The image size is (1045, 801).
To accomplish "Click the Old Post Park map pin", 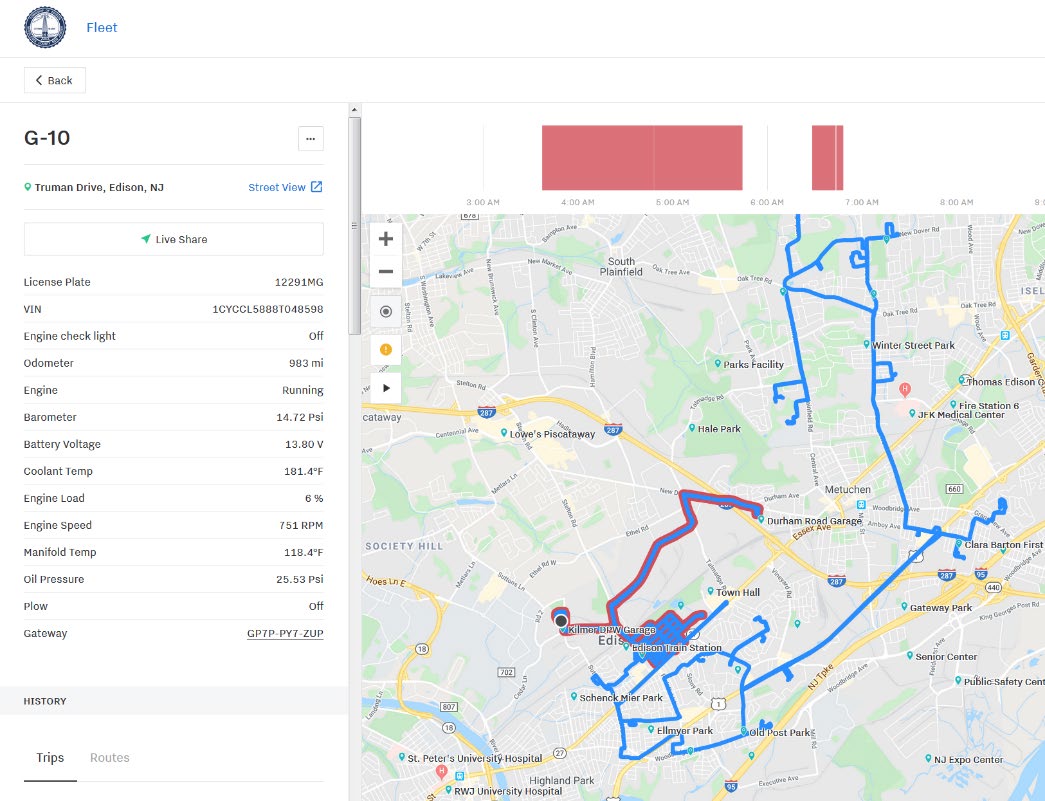I will pos(744,731).
